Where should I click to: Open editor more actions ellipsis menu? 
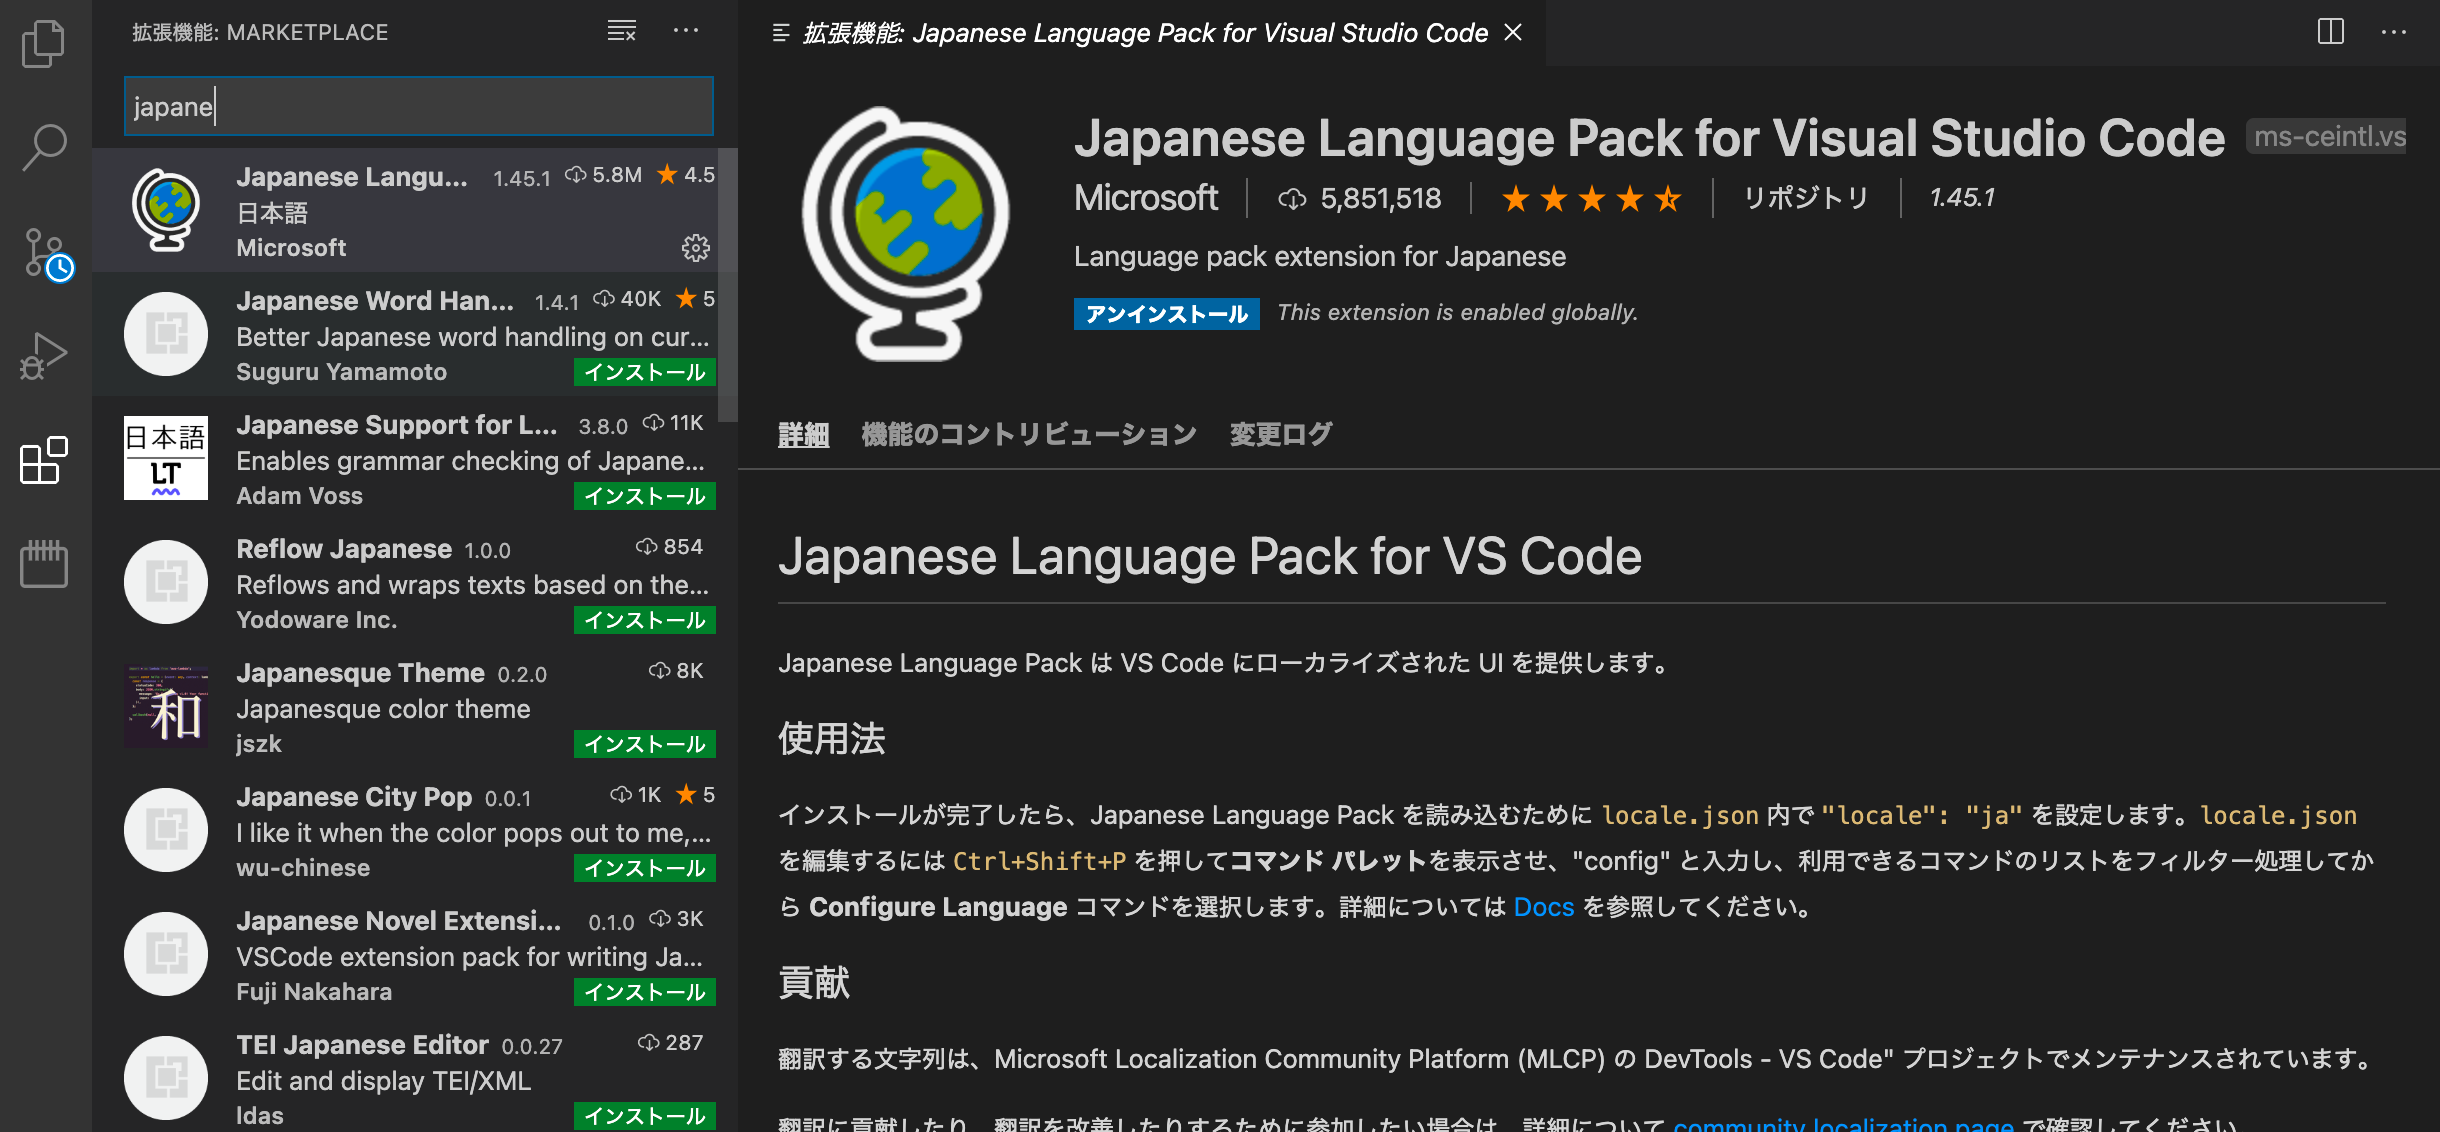click(2394, 32)
